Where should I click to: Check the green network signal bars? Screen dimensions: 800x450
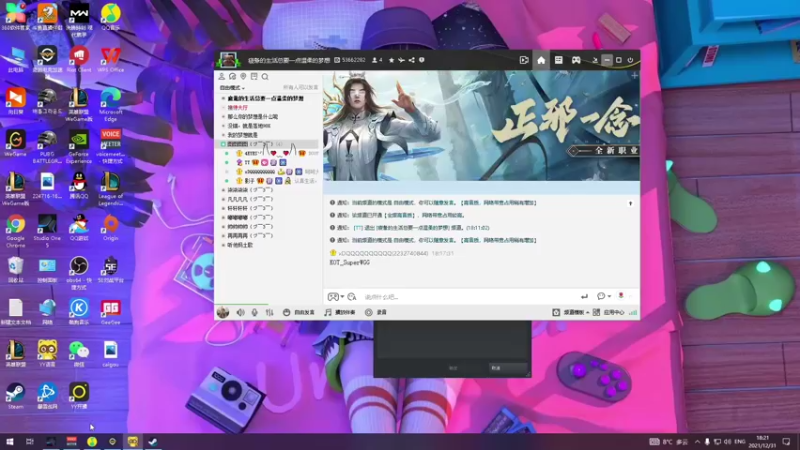click(633, 312)
